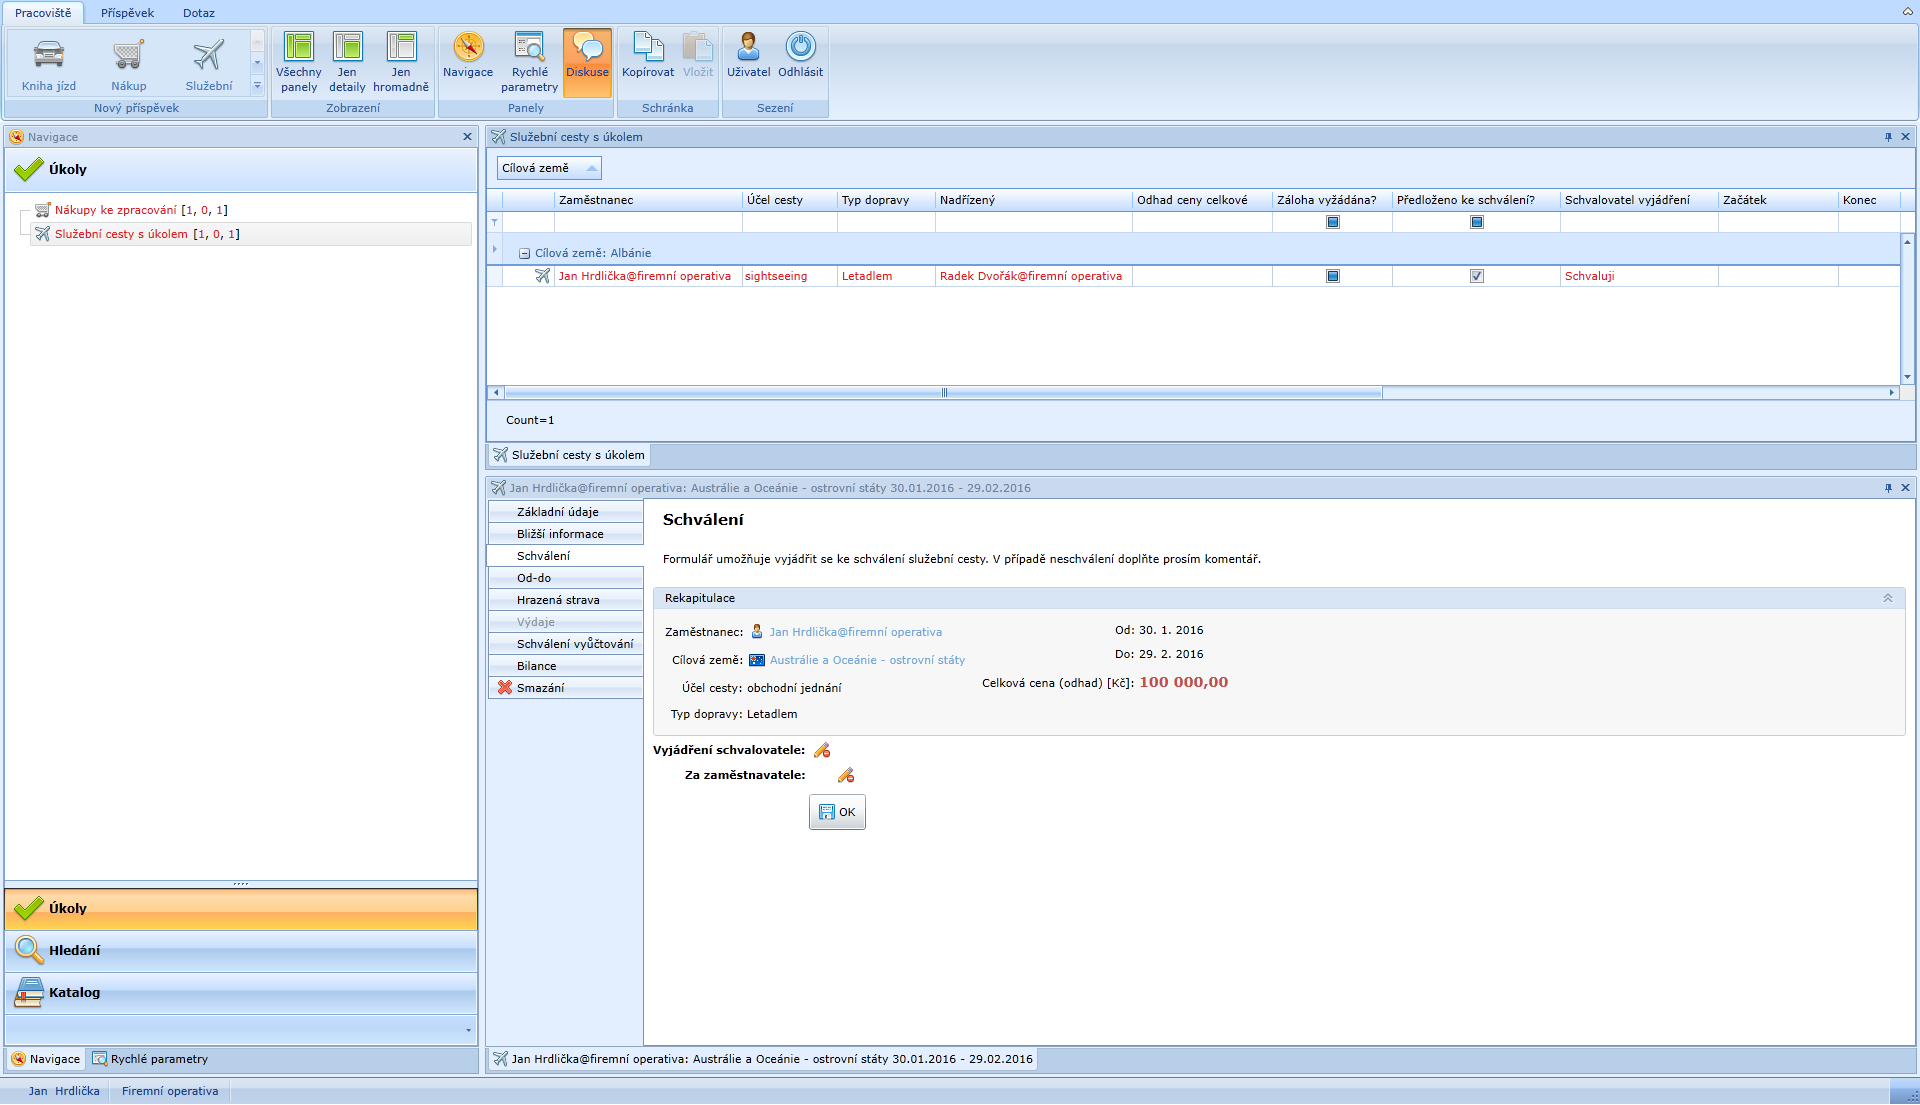Open Austrálie a Oceánie - ostrovní státy link
1920x1105 pixels.
pyautogui.click(x=866, y=660)
